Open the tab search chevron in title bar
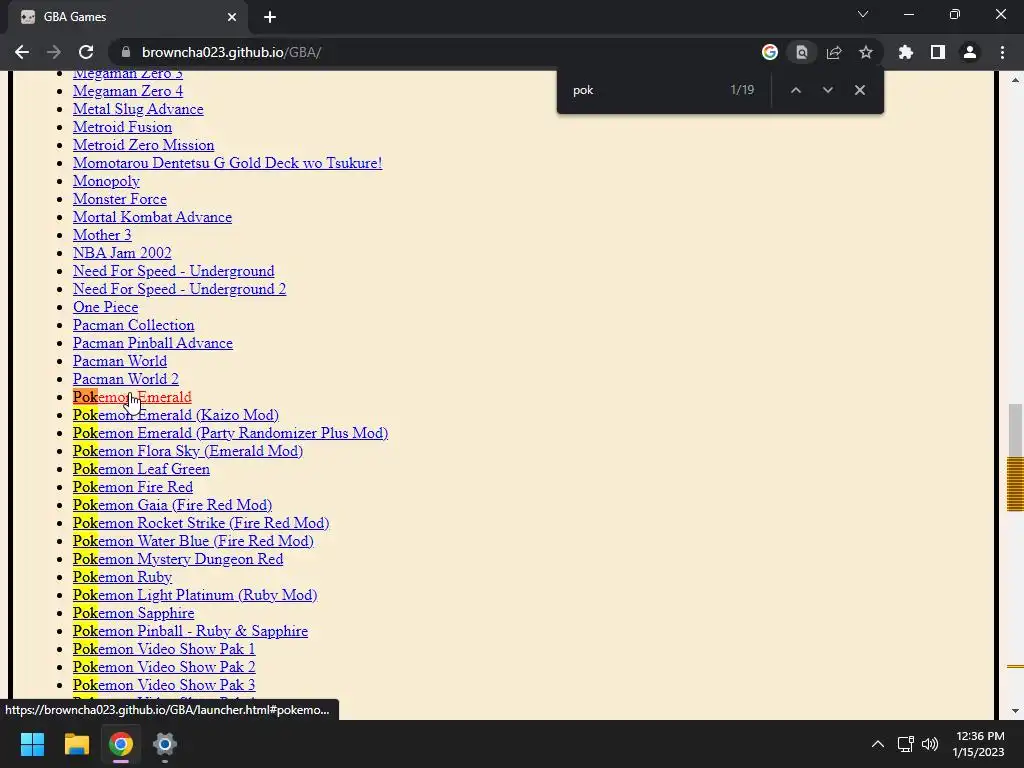 click(863, 14)
